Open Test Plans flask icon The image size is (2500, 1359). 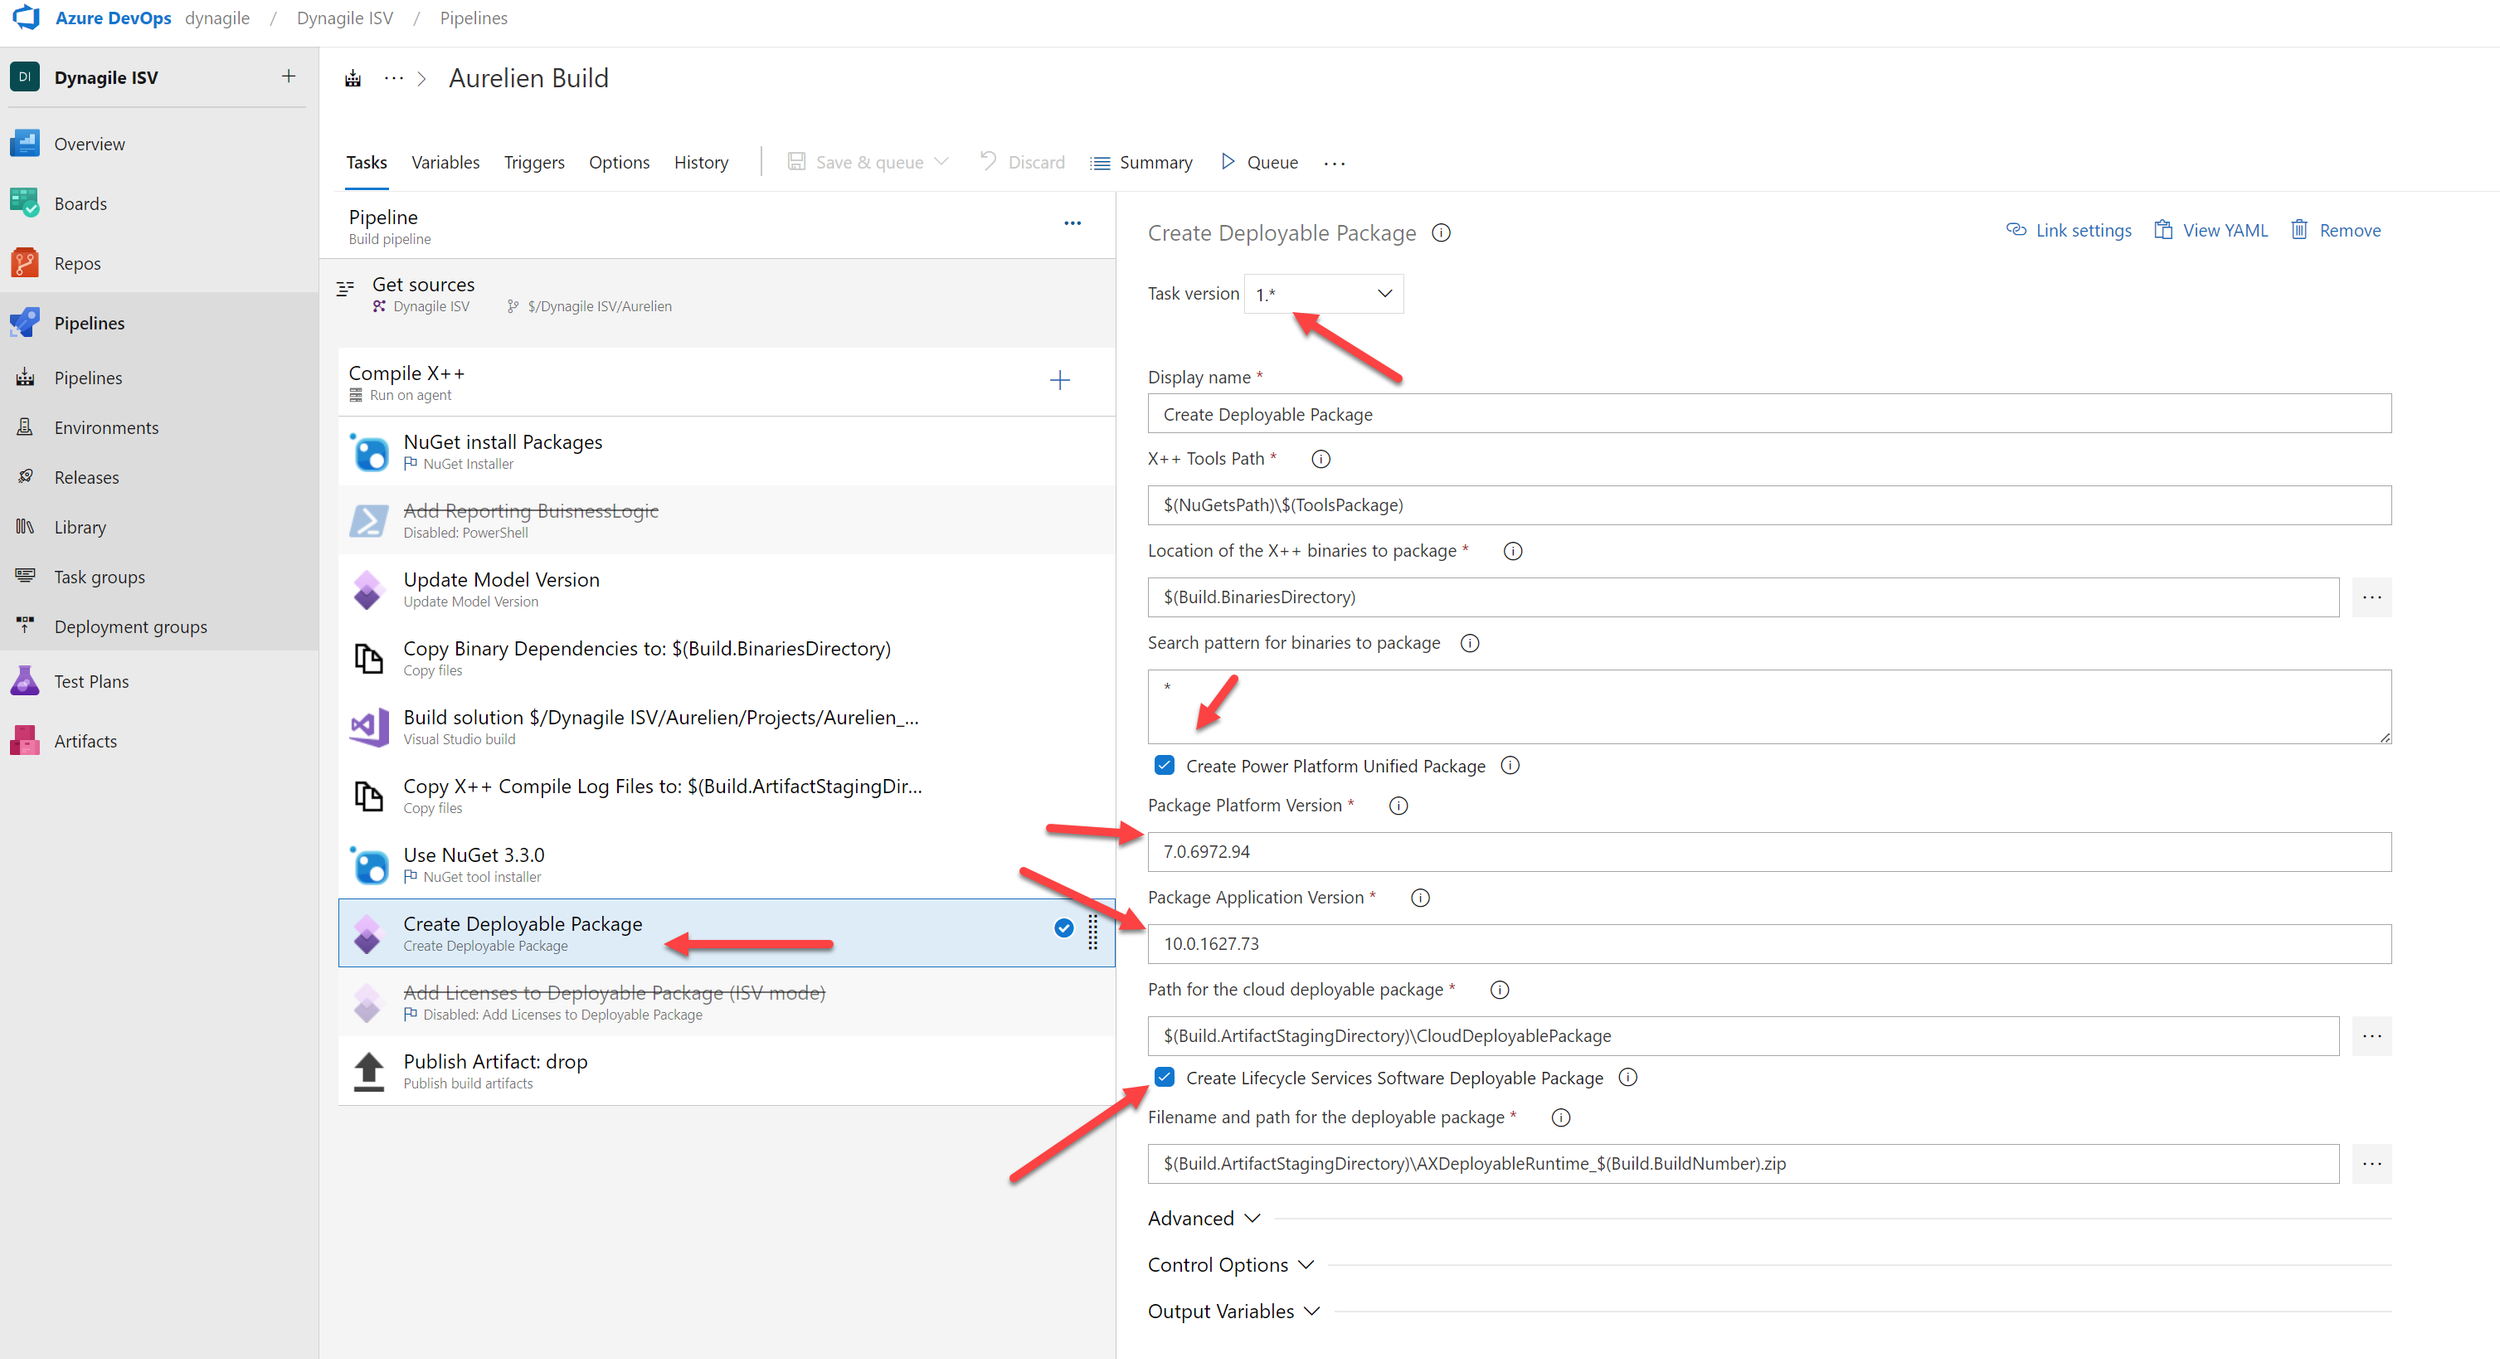25,681
